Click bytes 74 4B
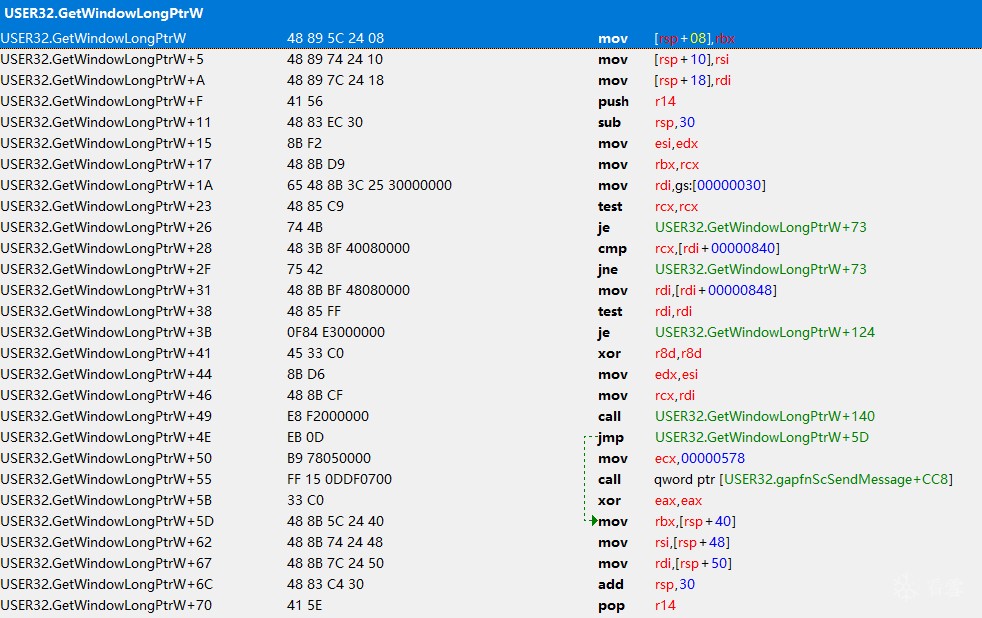 [304, 227]
